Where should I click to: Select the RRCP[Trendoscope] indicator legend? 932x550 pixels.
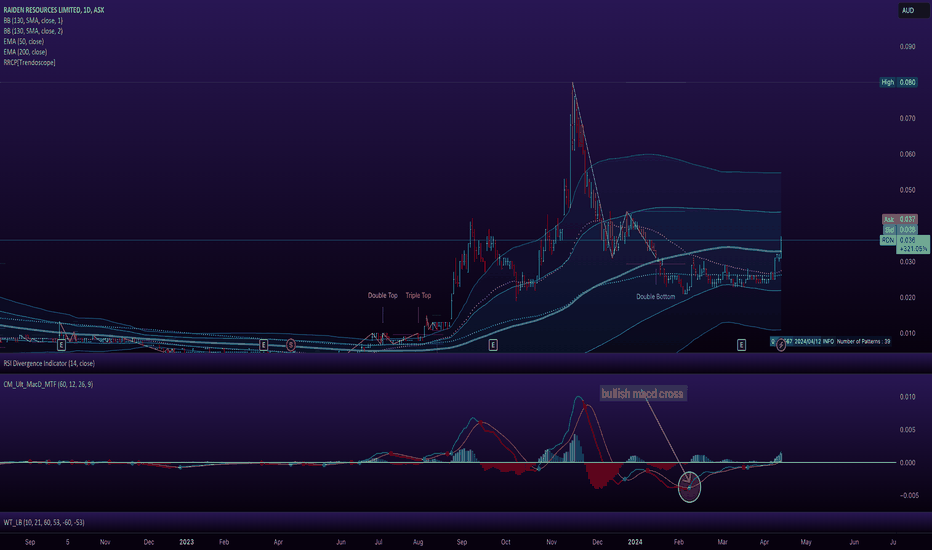coord(29,62)
